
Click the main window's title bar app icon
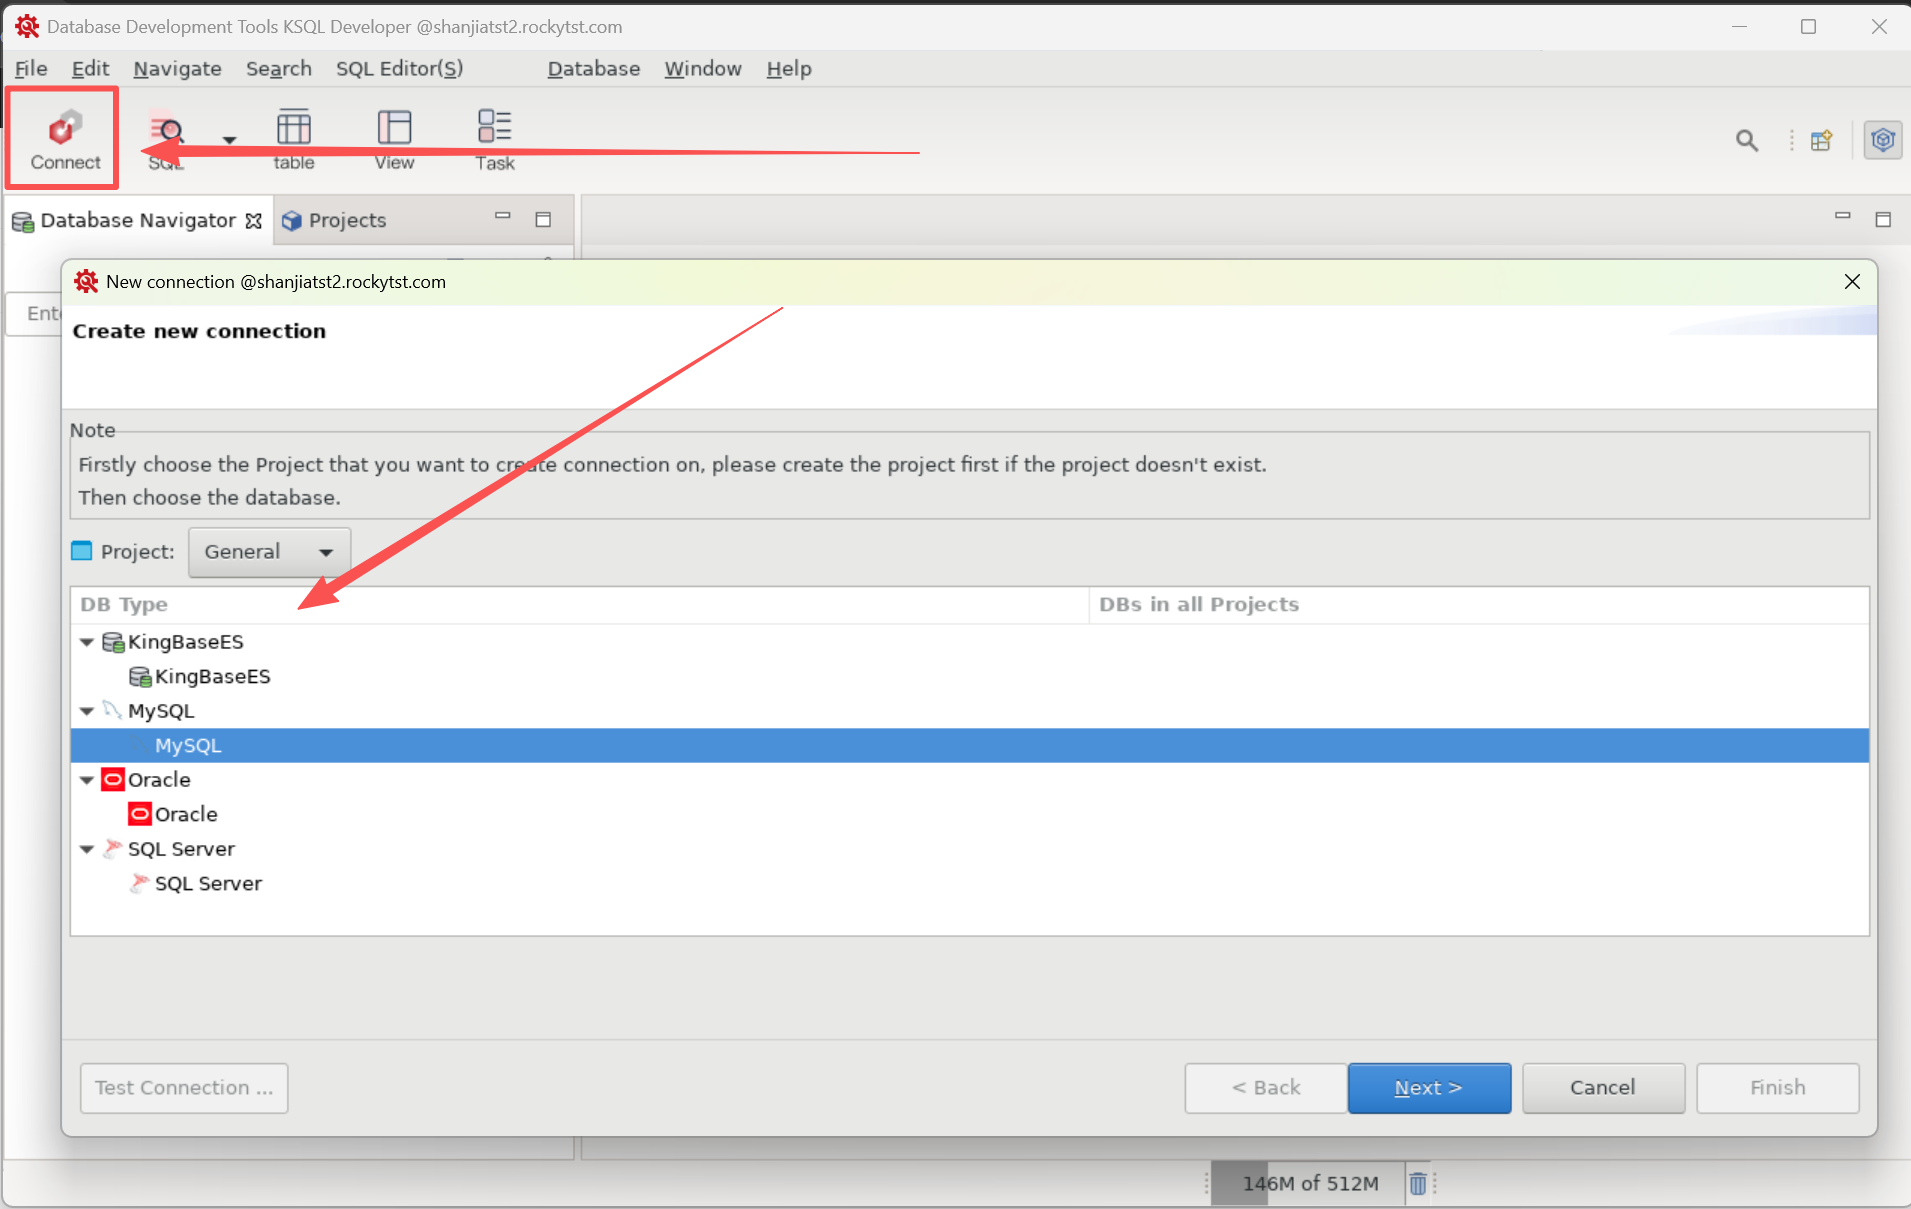pos(27,27)
